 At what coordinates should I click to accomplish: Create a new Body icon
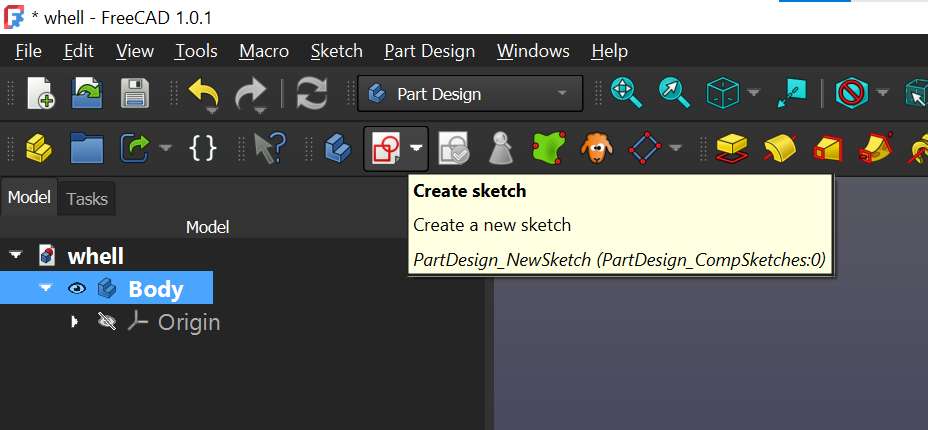[x=338, y=148]
